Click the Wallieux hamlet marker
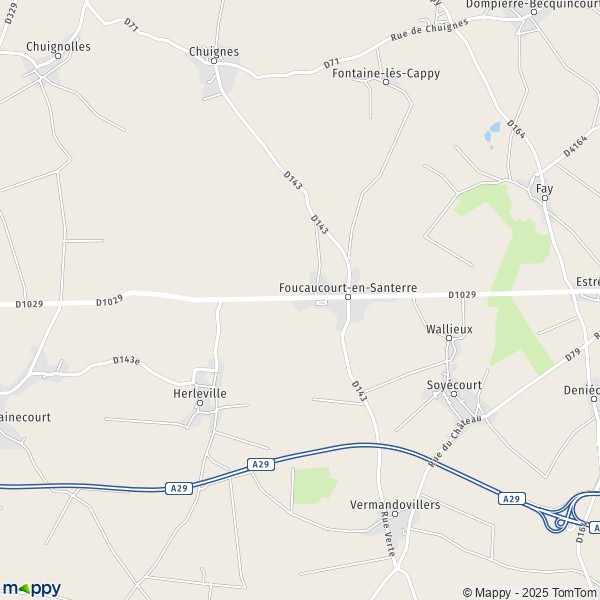The width and height of the screenshot is (600, 600). 449,338
